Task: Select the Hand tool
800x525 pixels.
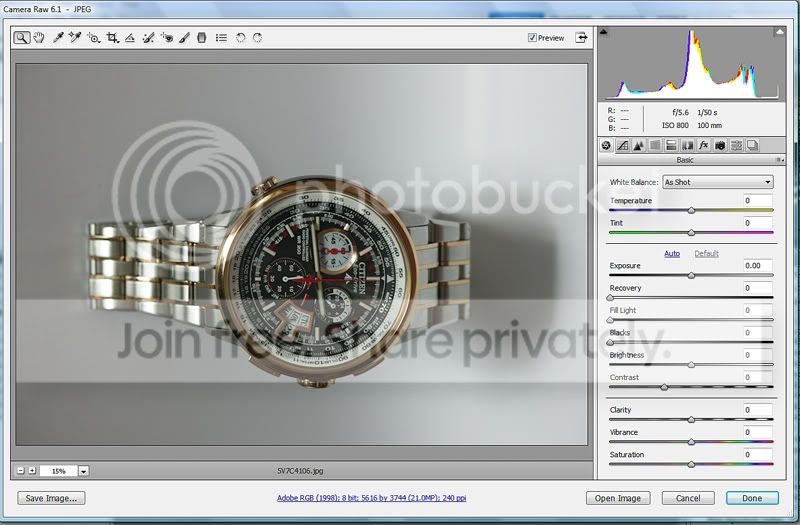Action: 39,38
